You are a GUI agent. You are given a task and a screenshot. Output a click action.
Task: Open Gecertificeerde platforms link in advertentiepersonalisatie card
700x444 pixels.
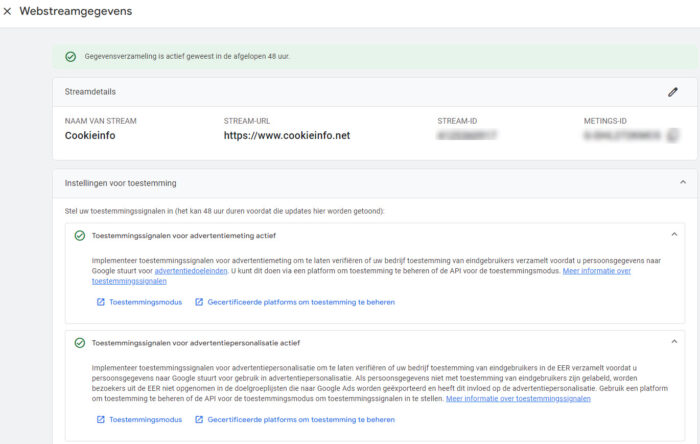click(x=301, y=419)
